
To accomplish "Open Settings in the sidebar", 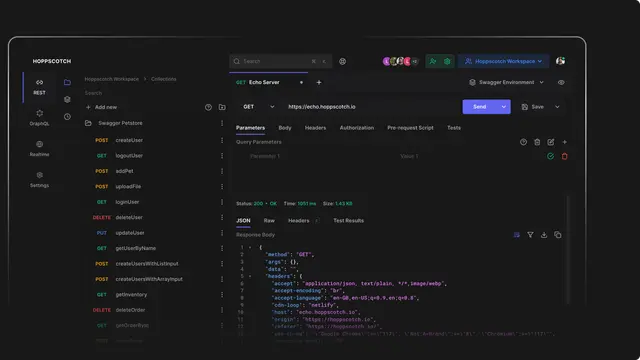I will 39,180.
